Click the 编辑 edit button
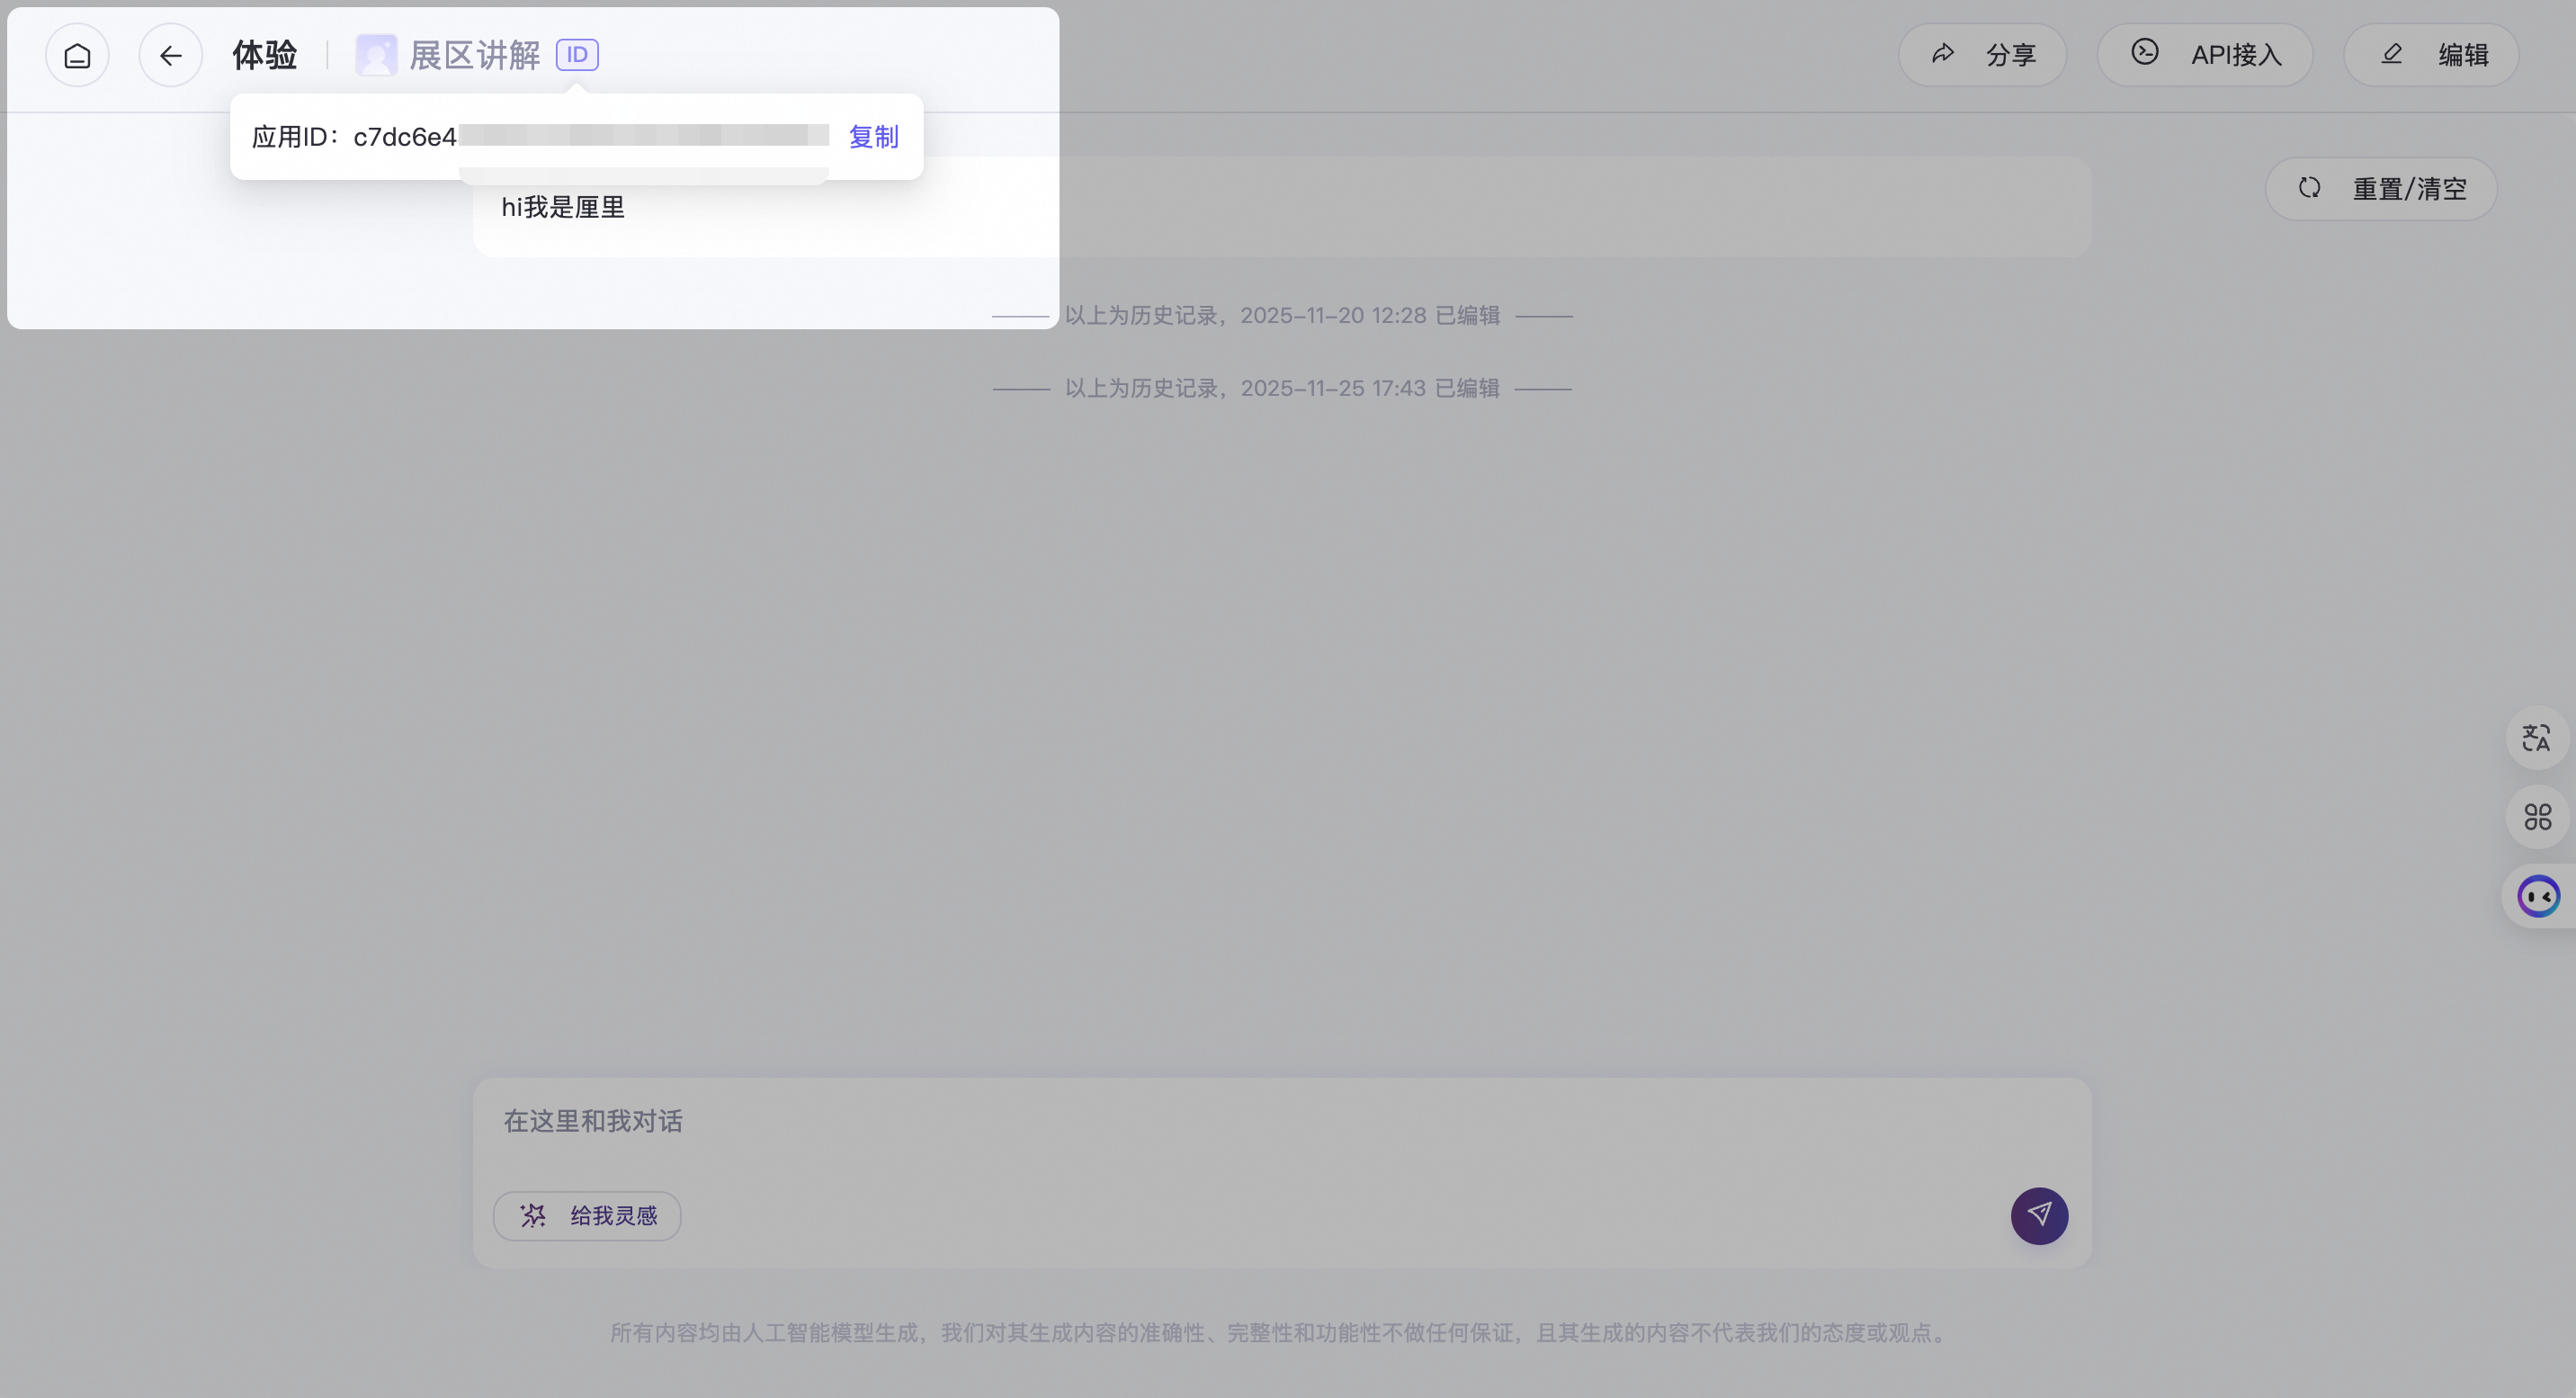This screenshot has height=1398, width=2576. coord(2430,55)
